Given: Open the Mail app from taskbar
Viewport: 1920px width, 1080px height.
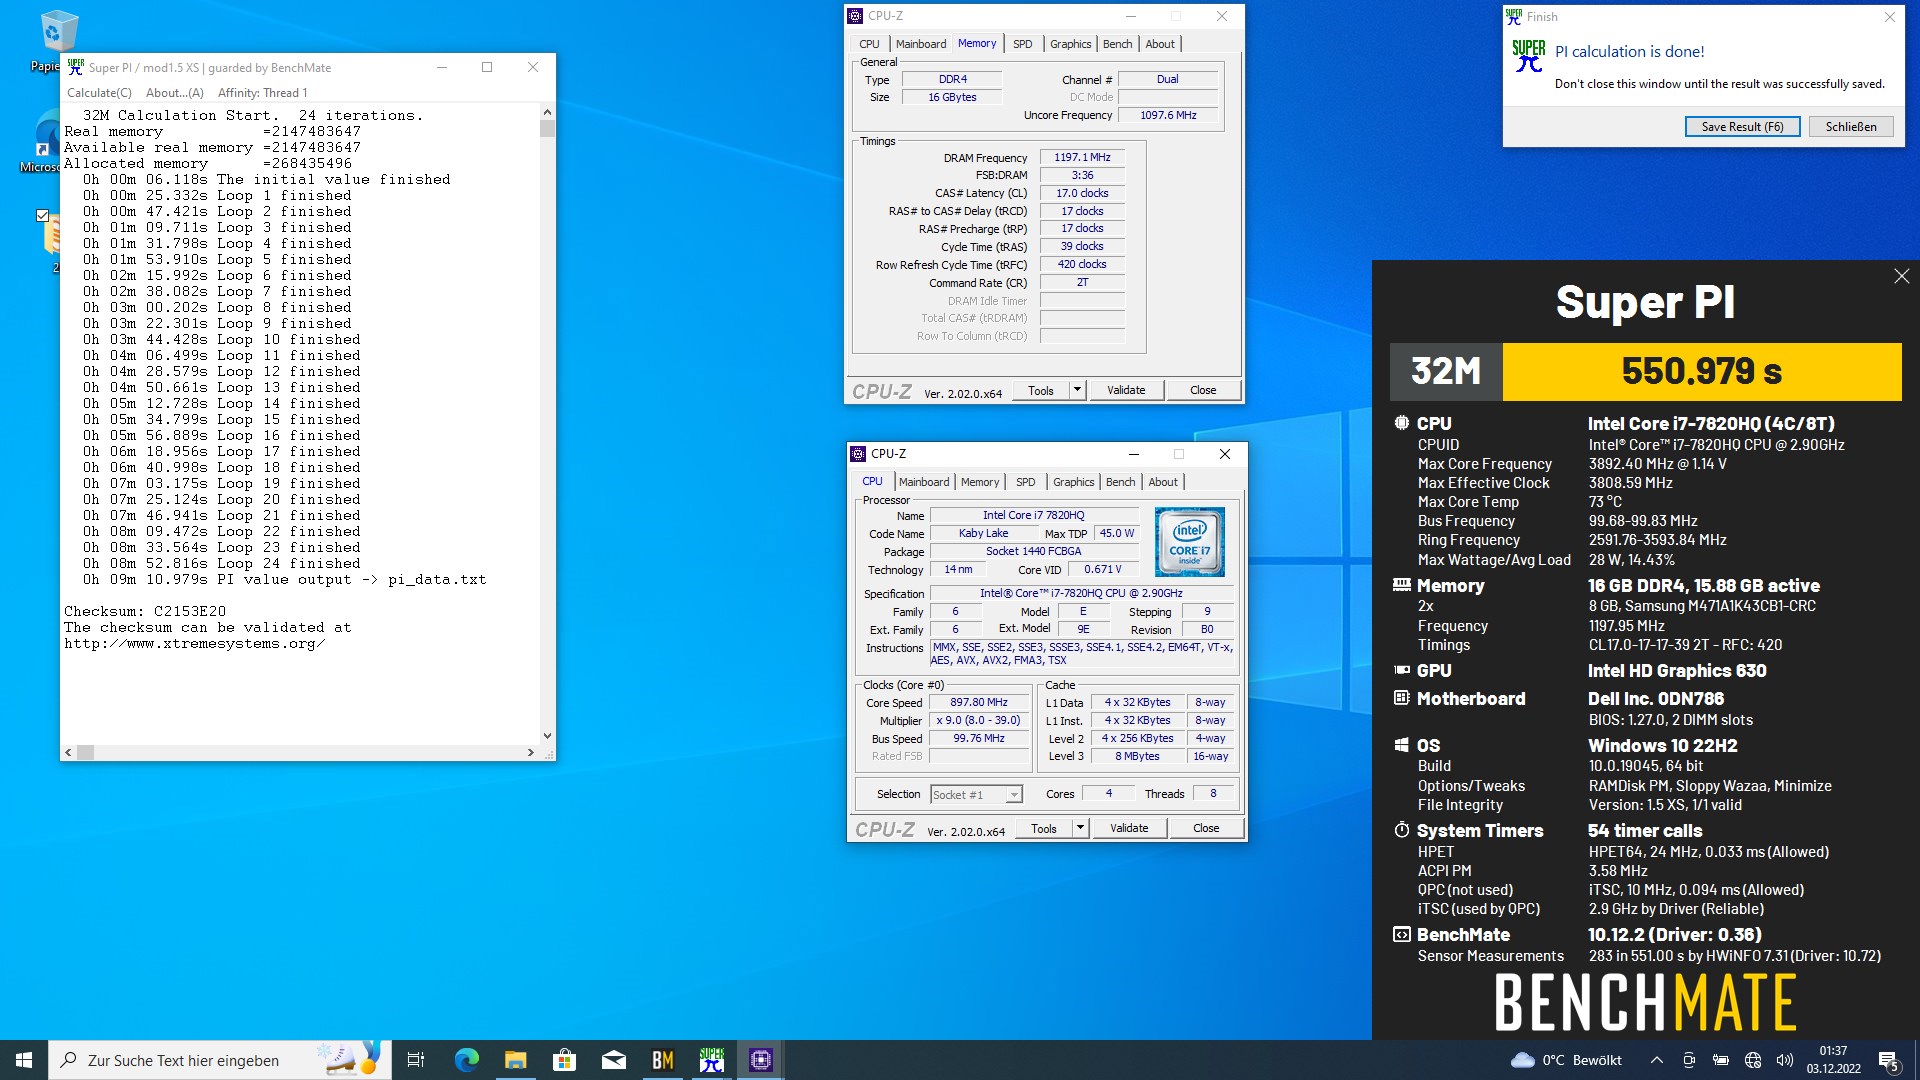Looking at the screenshot, I should pos(613,1060).
